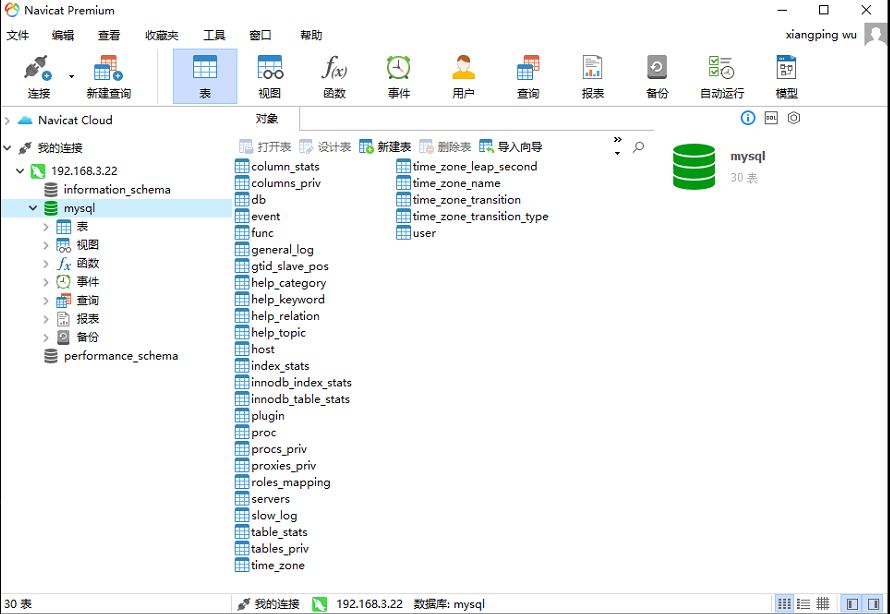This screenshot has height=614, width=890.
Task: Click the search magnifier icon
Action: pos(639,147)
